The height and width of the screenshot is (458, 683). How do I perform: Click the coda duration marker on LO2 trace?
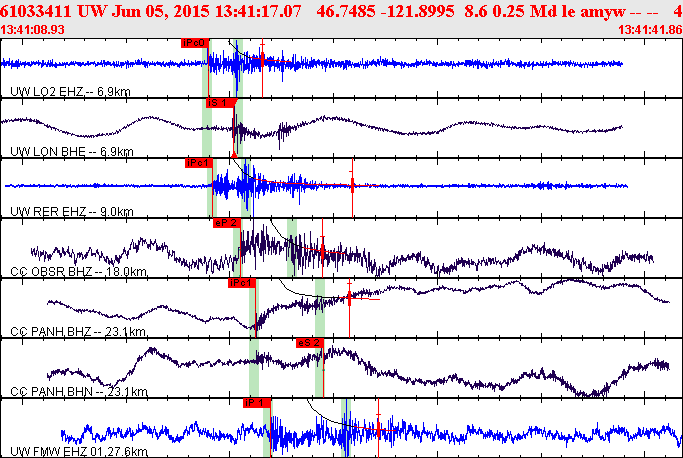coord(262,61)
